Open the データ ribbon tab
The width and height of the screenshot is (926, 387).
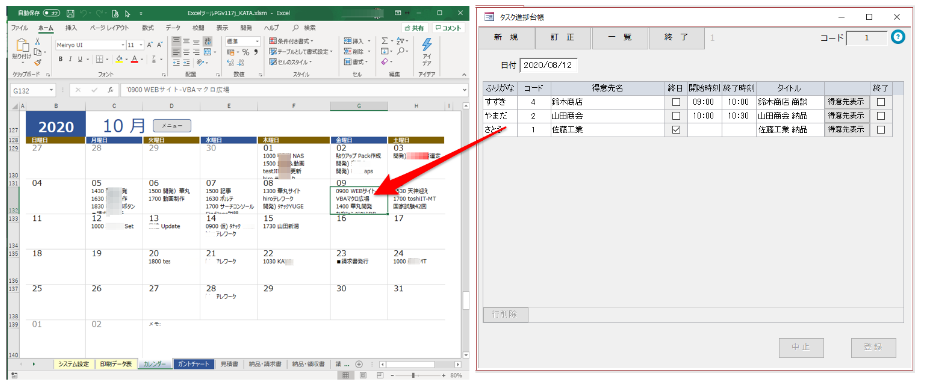(x=173, y=28)
